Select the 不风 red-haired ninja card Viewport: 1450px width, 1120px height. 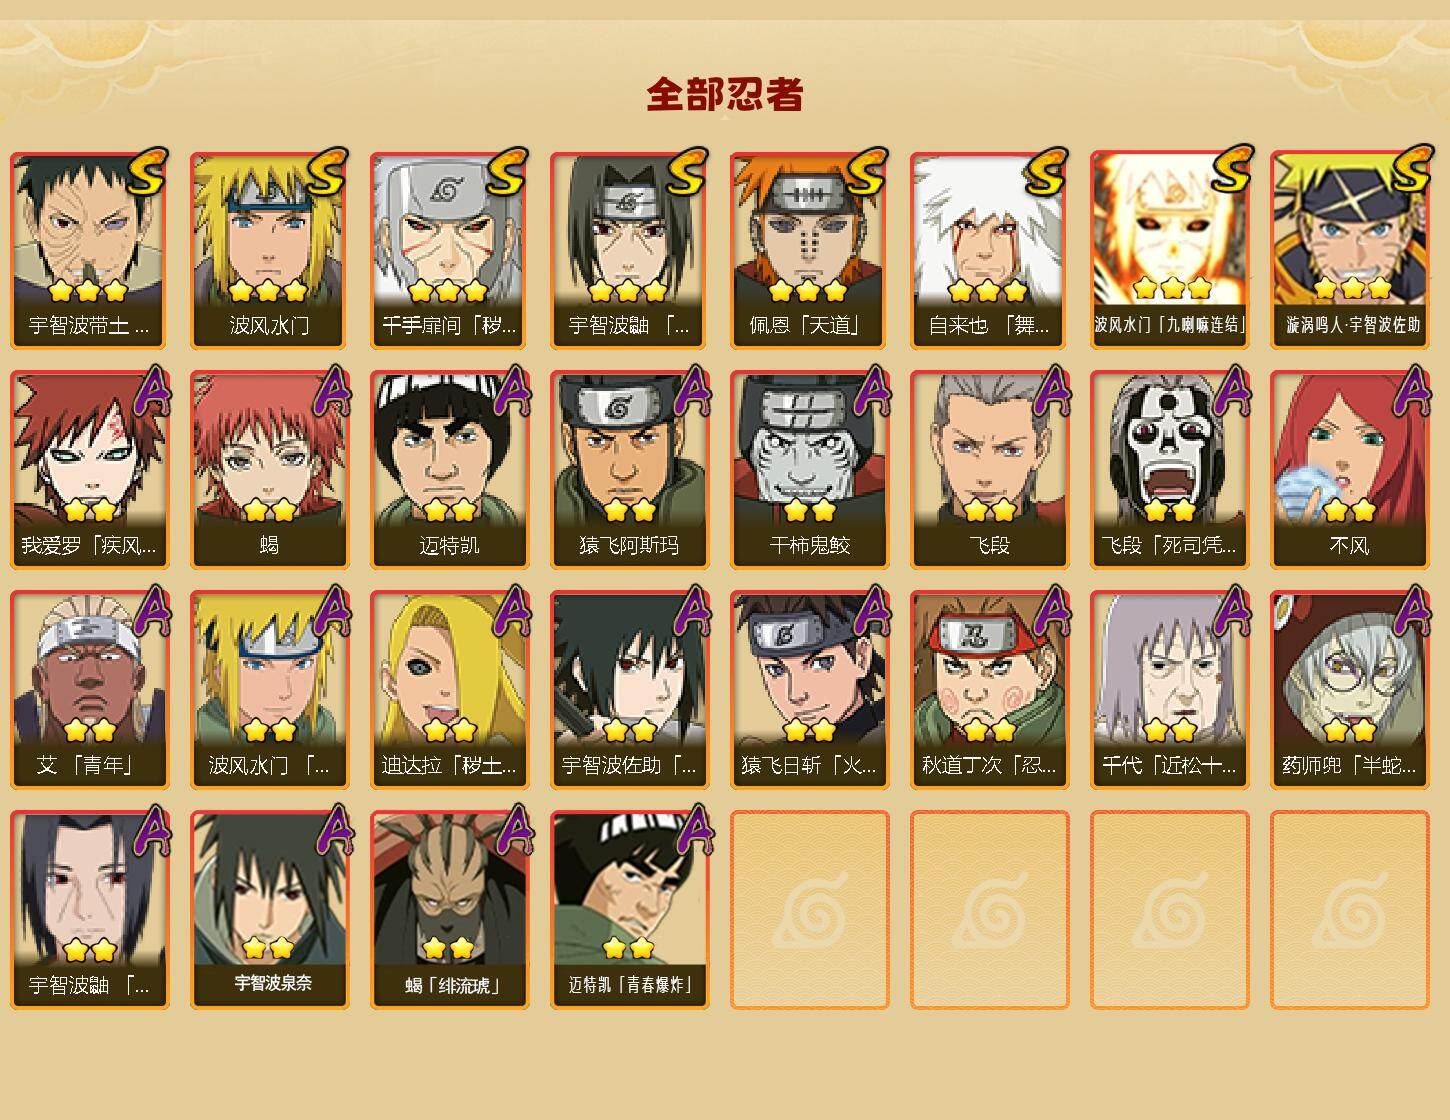pos(1349,470)
